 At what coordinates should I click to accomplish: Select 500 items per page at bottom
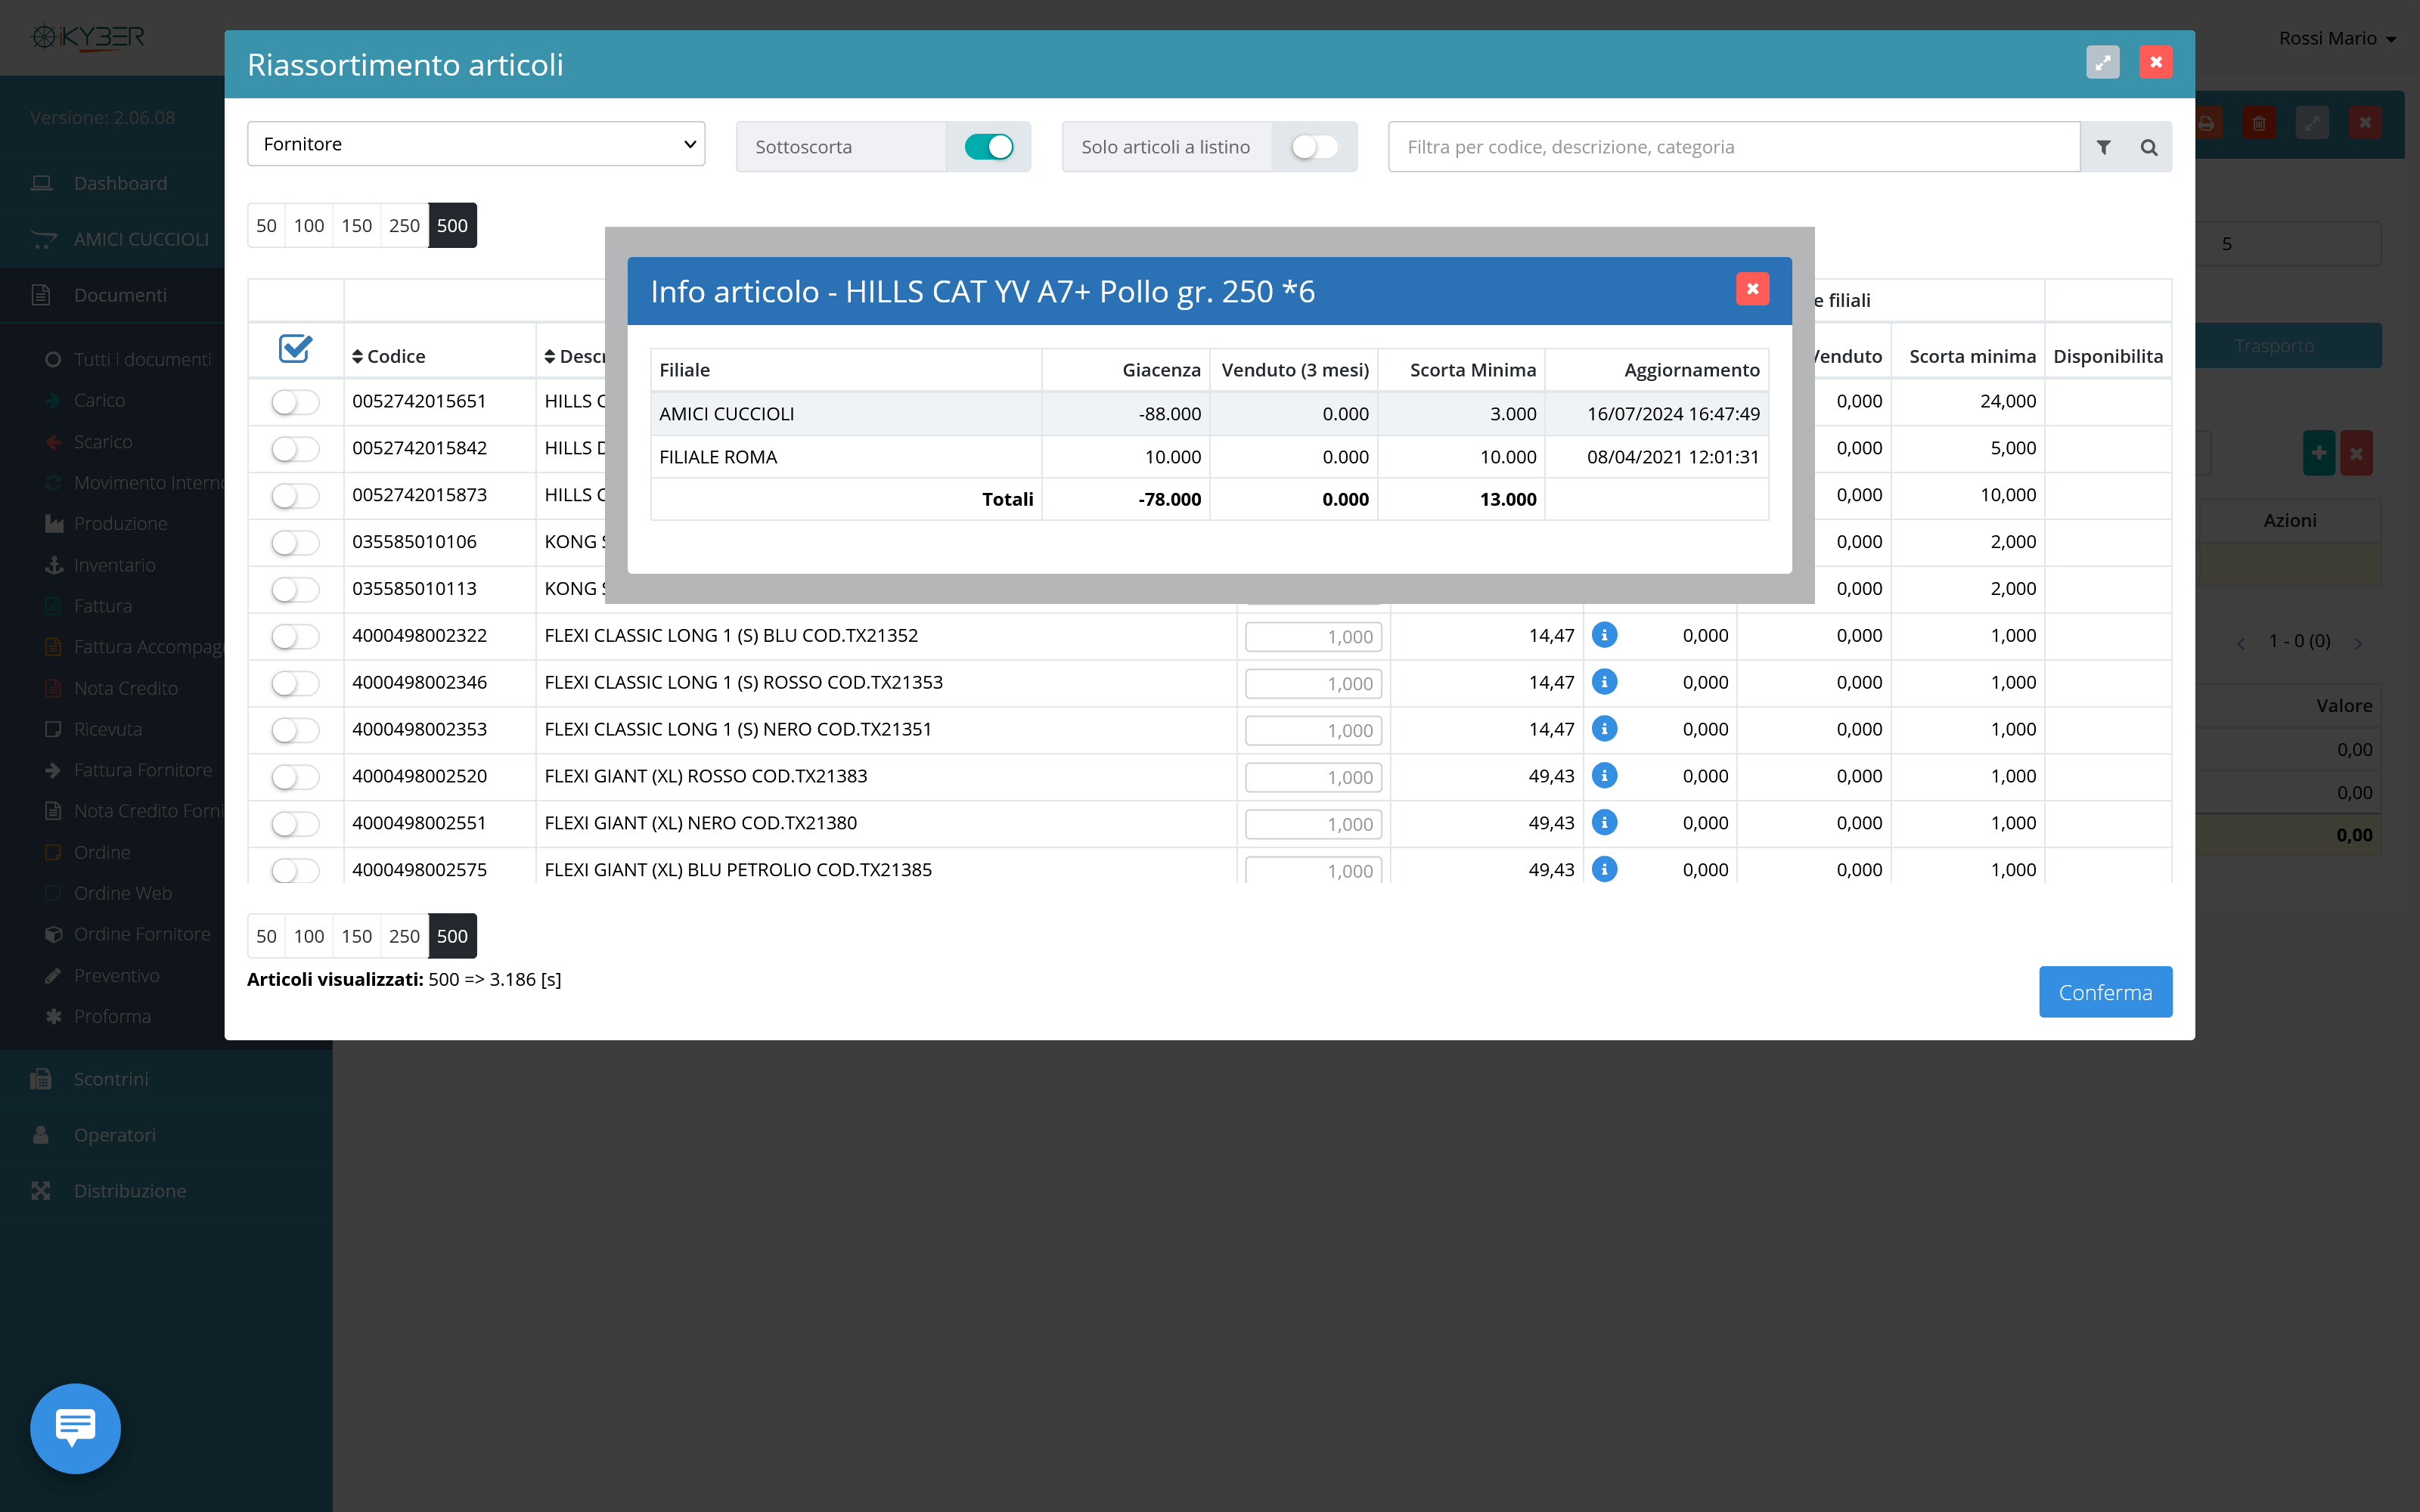(452, 936)
